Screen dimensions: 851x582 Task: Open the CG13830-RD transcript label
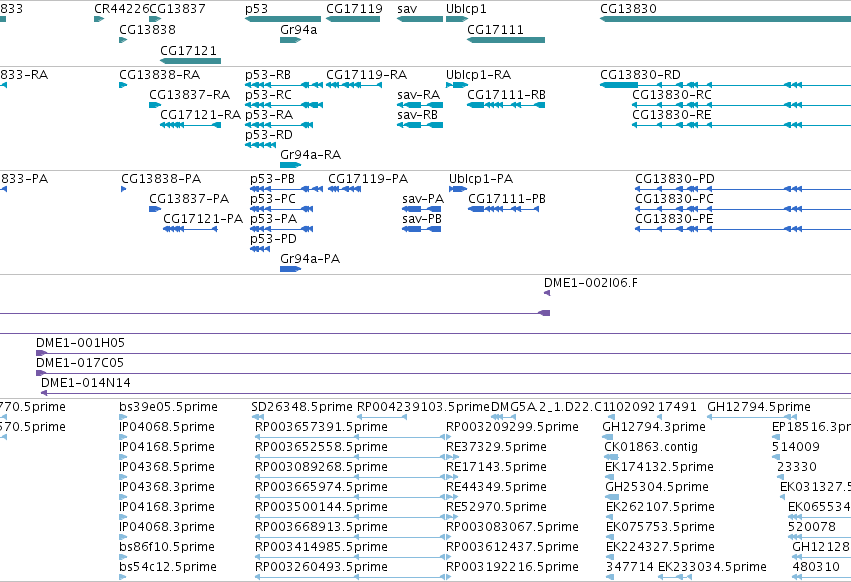coord(640,75)
